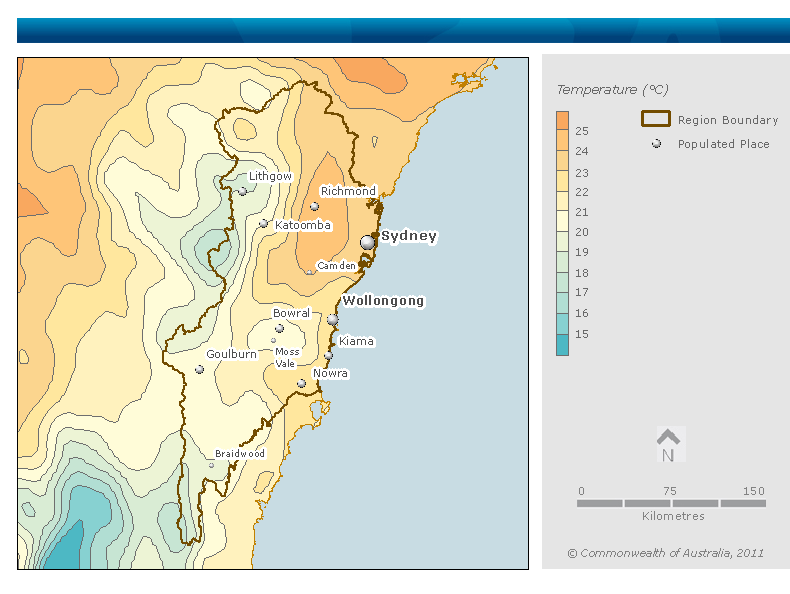
Task: Select the Kiama place marker
Action: point(328,355)
